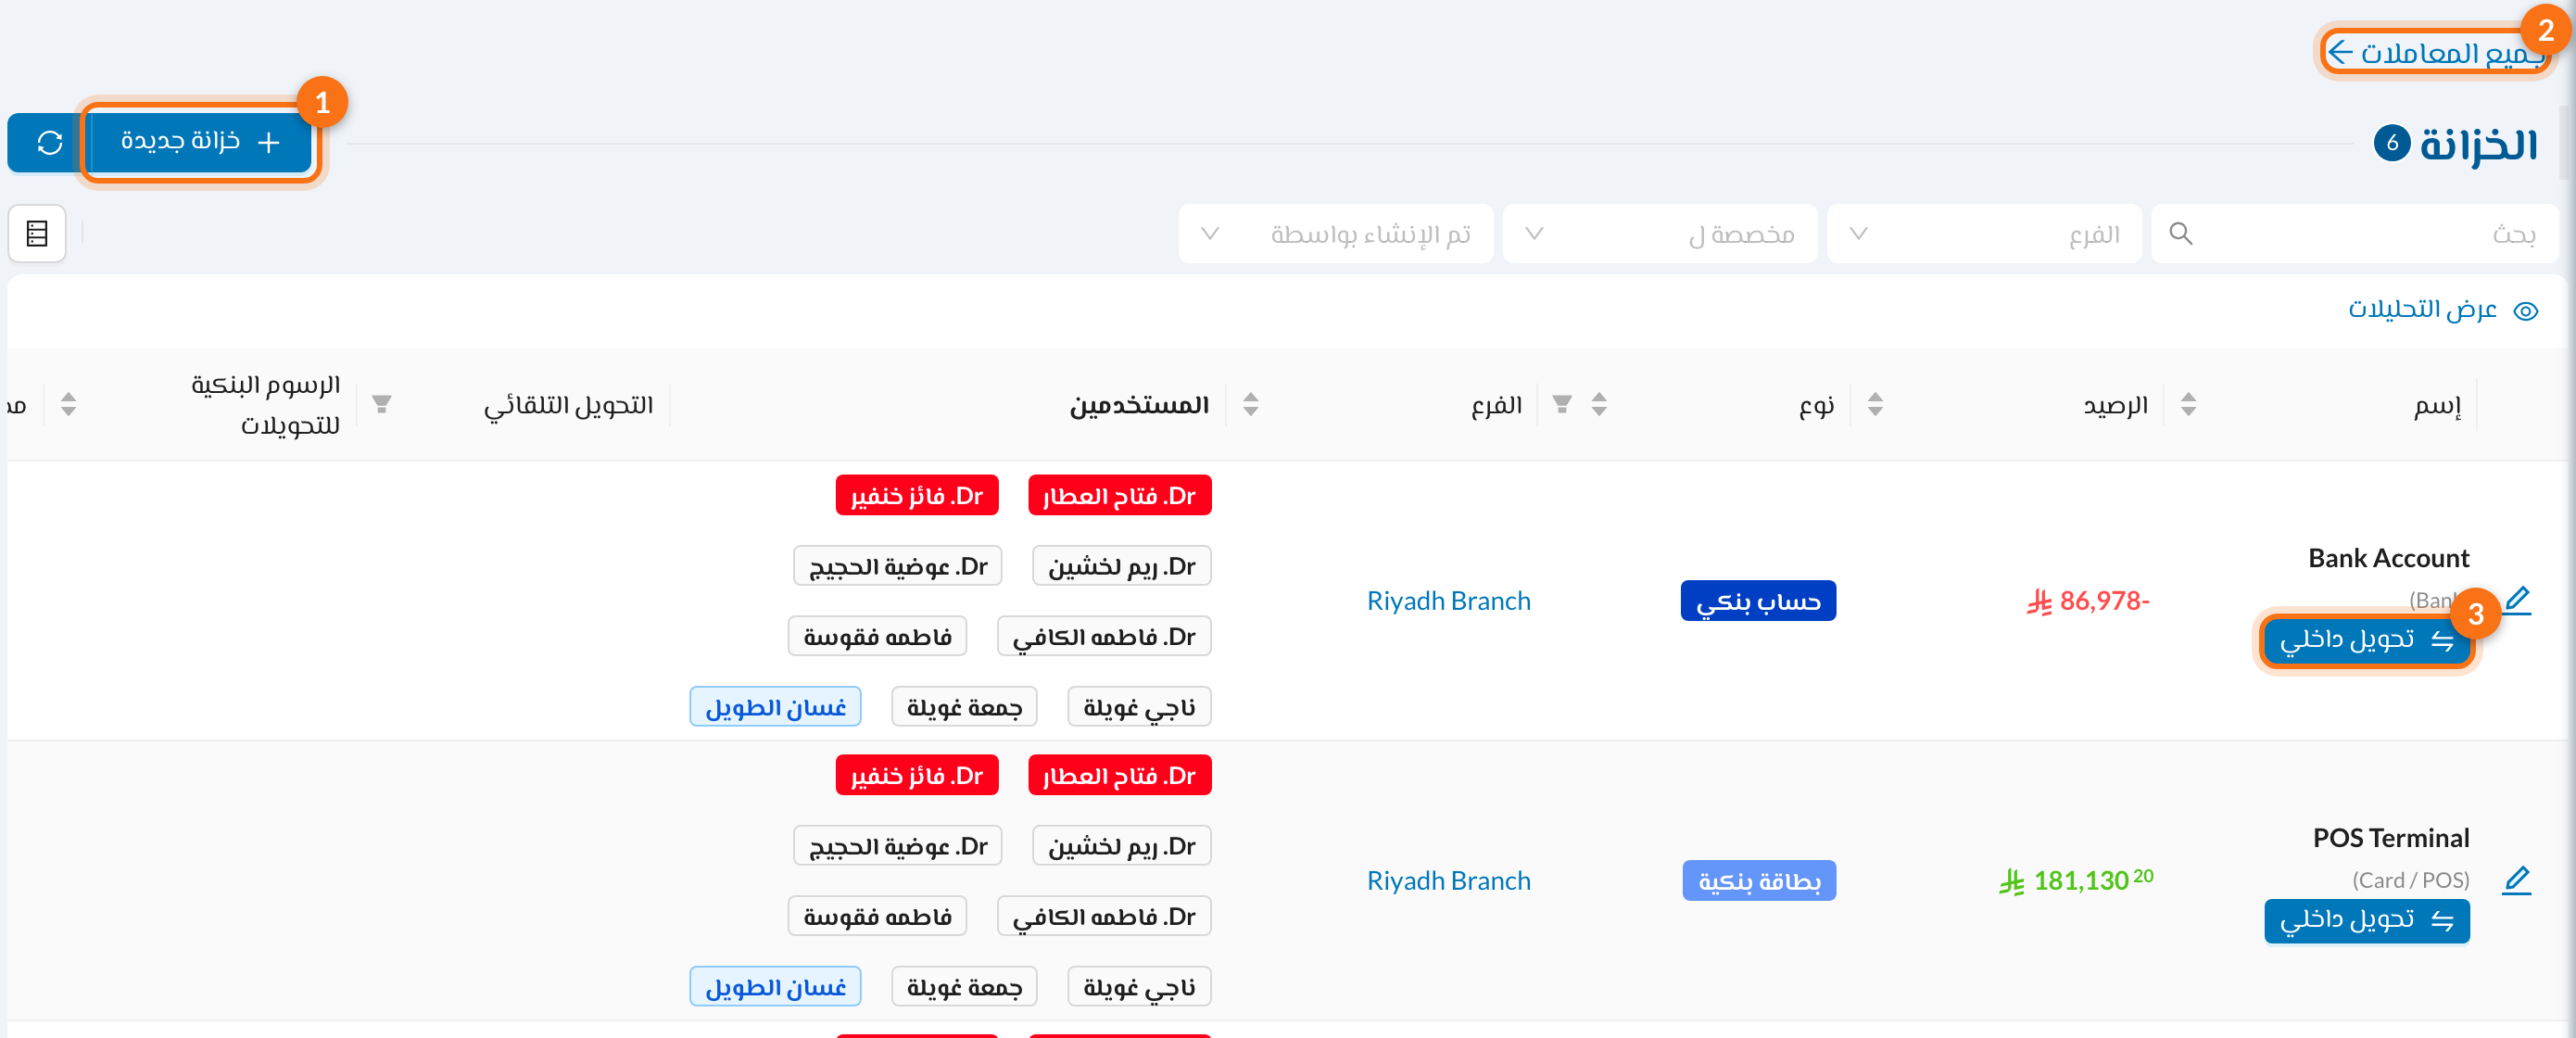The image size is (2576, 1038).
Task: Click the Bank Account name text
Action: coord(2388,557)
